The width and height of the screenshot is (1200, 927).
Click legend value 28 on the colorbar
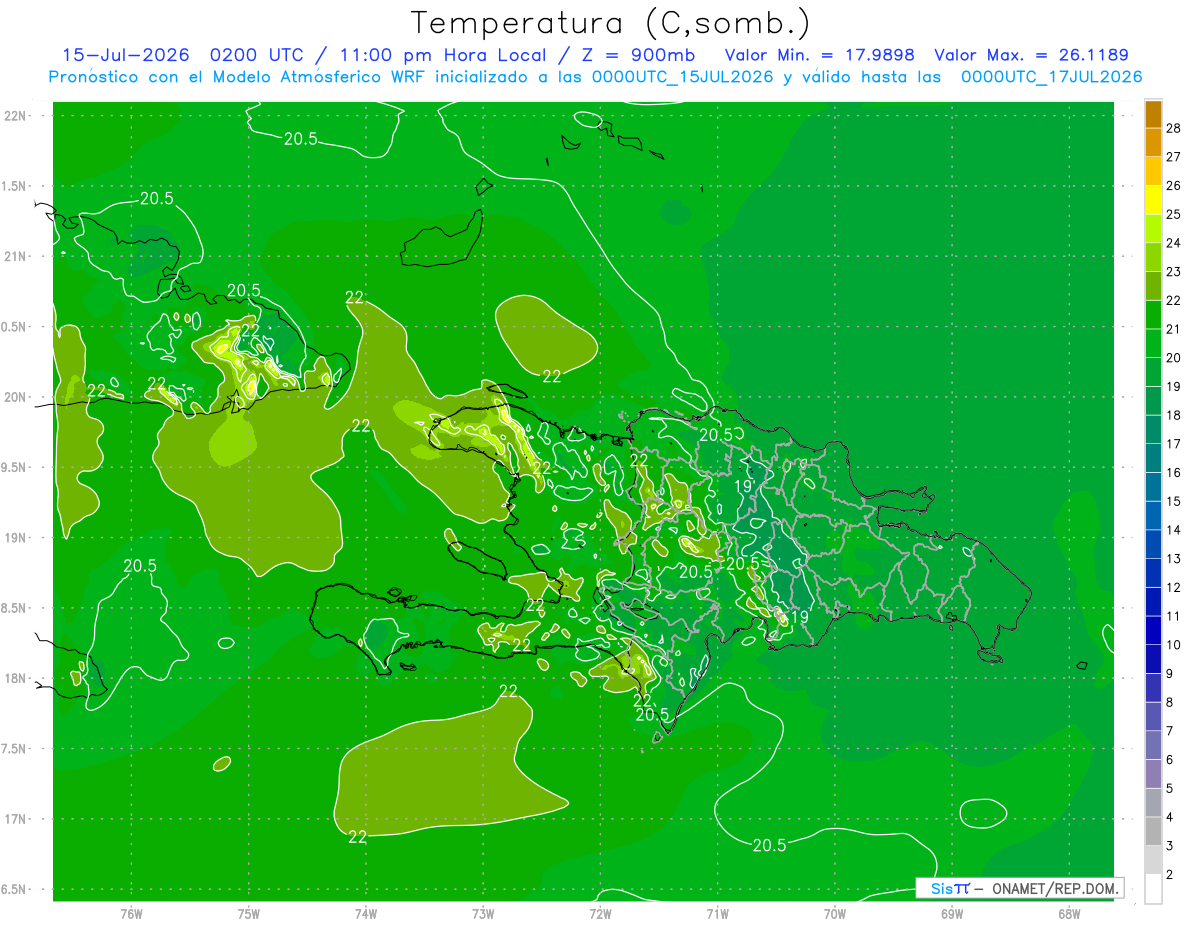pos(1174,128)
